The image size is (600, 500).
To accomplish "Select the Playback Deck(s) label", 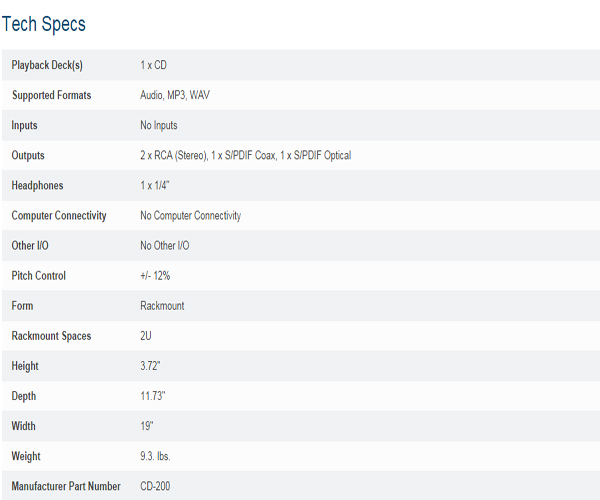I will point(47,65).
